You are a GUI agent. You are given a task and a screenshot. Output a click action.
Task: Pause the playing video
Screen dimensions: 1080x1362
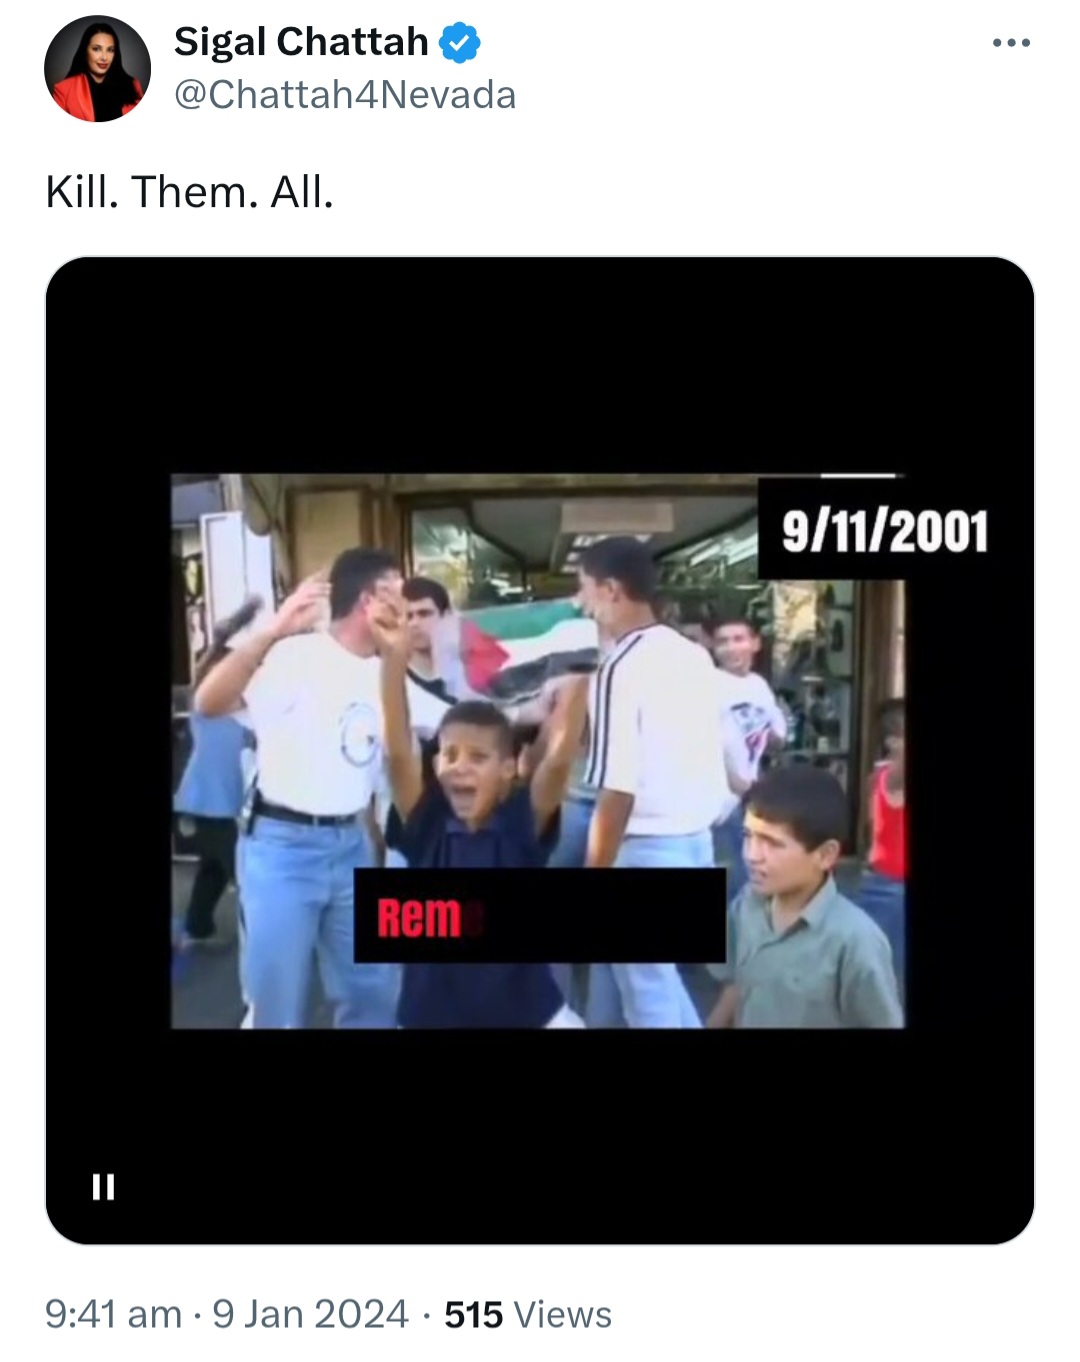tap(103, 1186)
